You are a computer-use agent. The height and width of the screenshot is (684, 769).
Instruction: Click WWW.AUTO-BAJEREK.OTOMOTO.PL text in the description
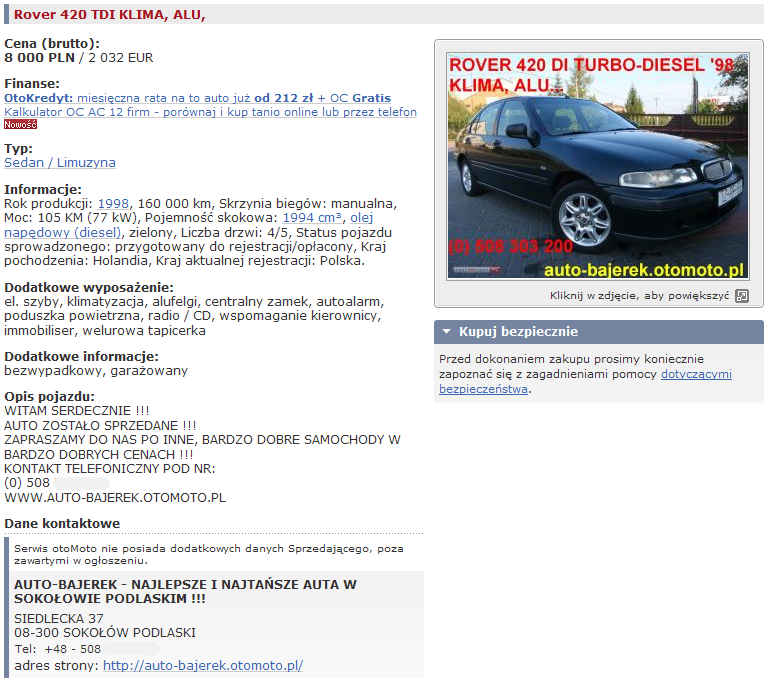tap(115, 497)
